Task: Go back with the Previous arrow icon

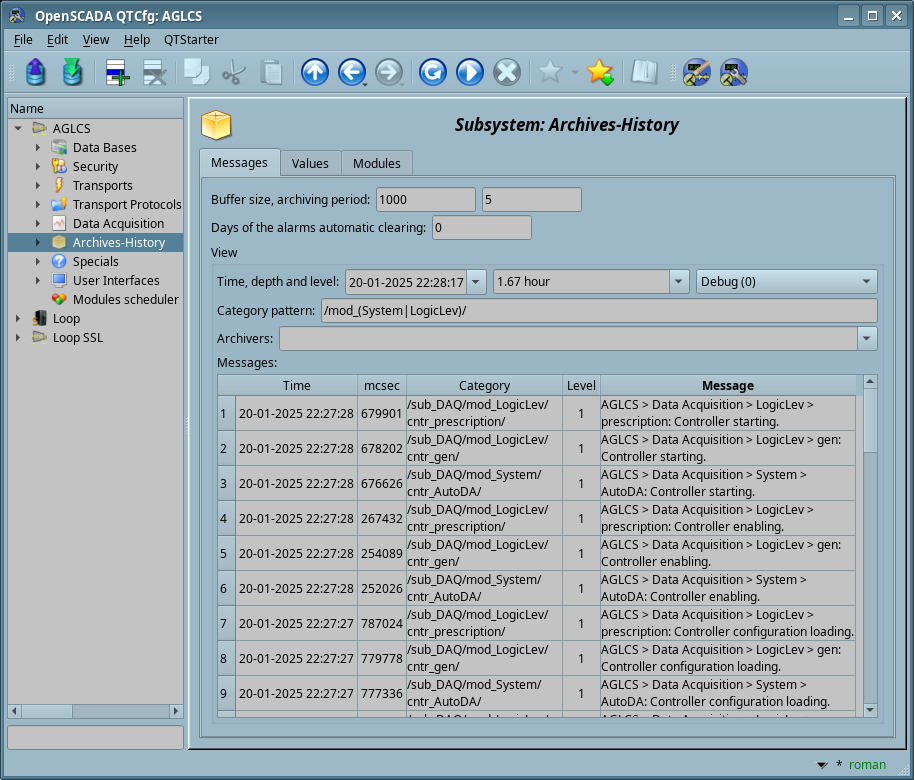Action: 351,72
